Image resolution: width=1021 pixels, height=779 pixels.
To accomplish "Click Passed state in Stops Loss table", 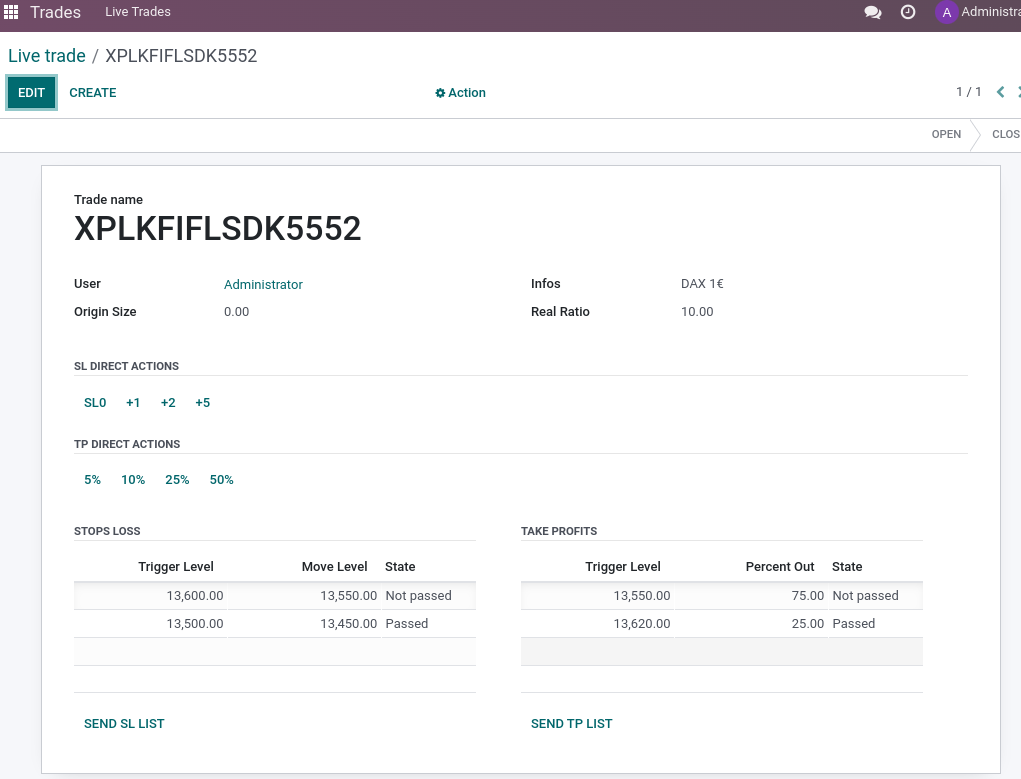I will click(x=407, y=623).
